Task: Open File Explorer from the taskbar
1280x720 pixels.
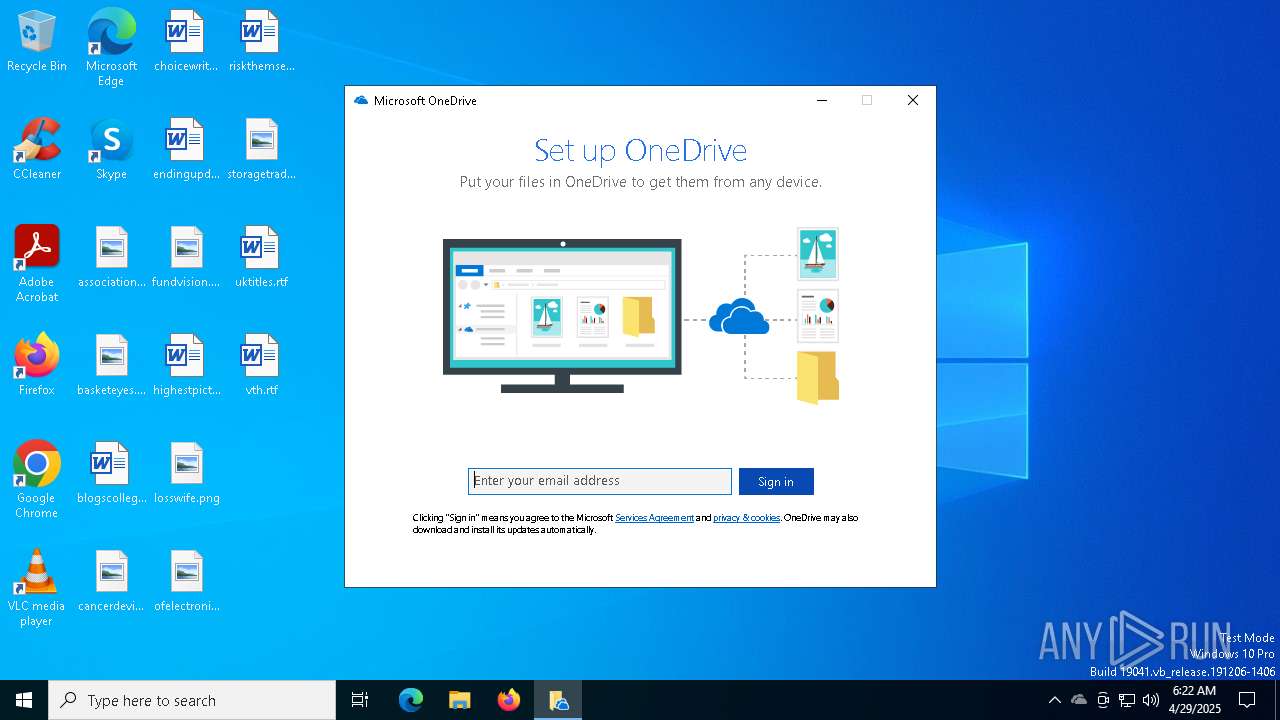Action: click(x=460, y=700)
